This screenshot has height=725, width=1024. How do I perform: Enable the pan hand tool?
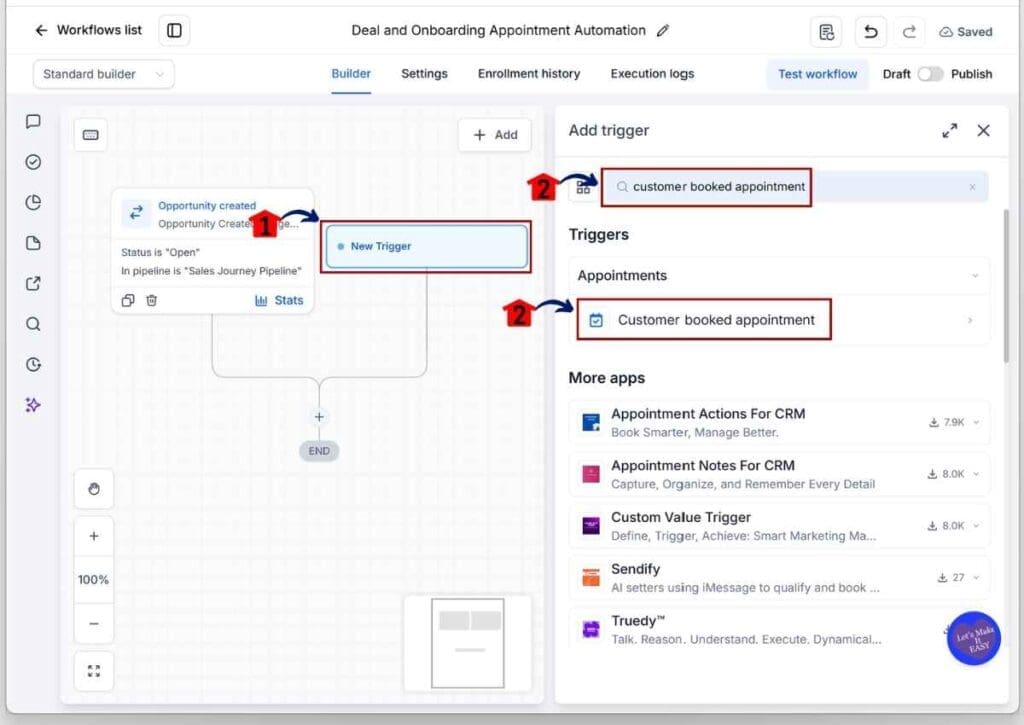click(94, 489)
